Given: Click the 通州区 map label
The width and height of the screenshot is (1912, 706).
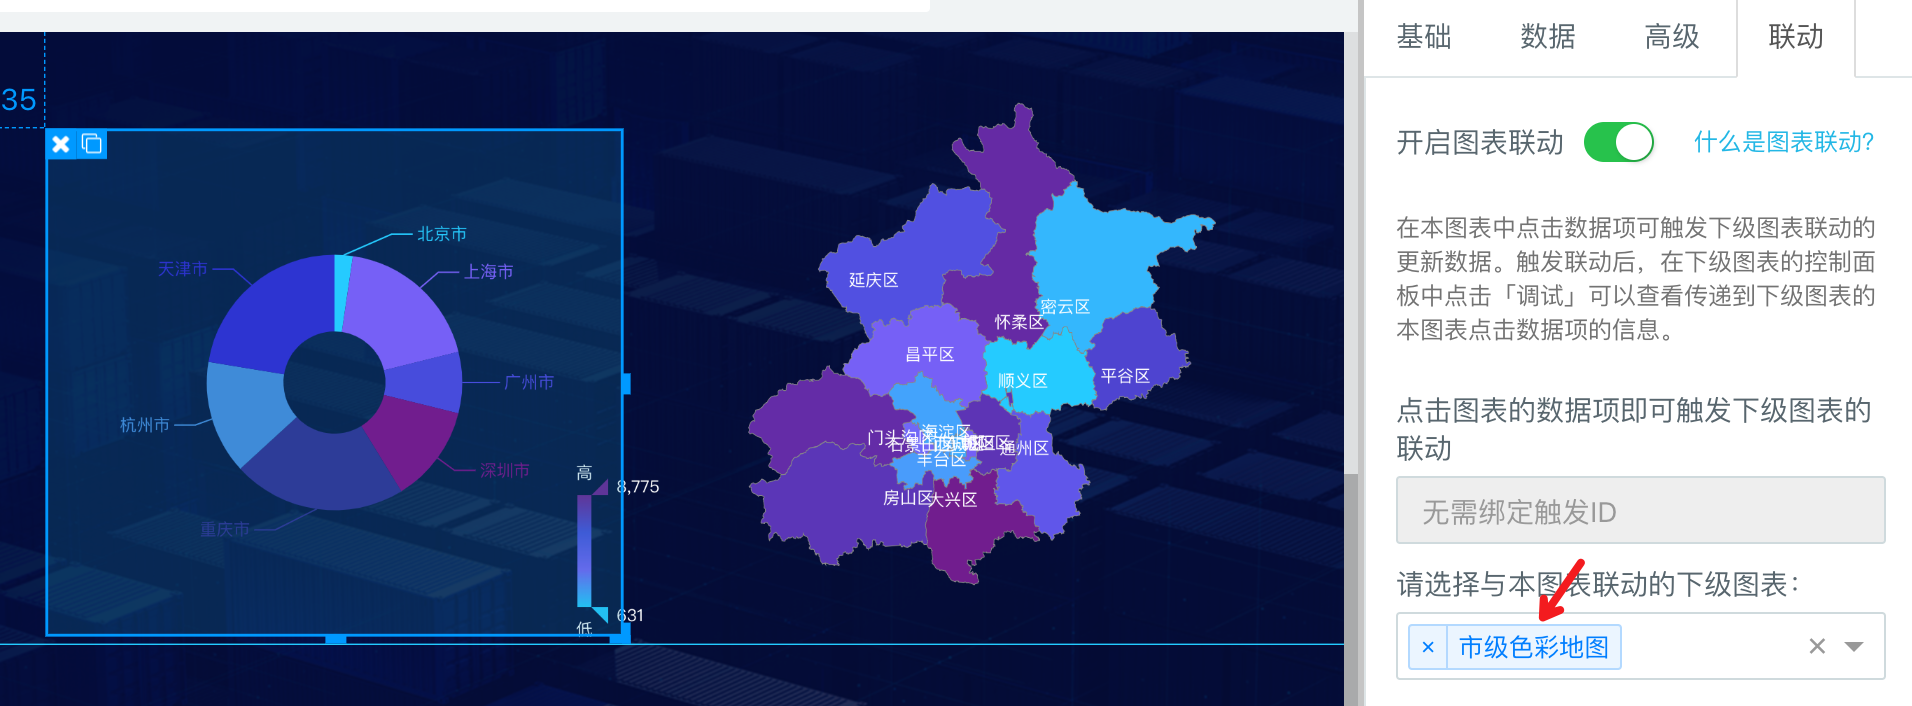Looking at the screenshot, I should click(1026, 448).
